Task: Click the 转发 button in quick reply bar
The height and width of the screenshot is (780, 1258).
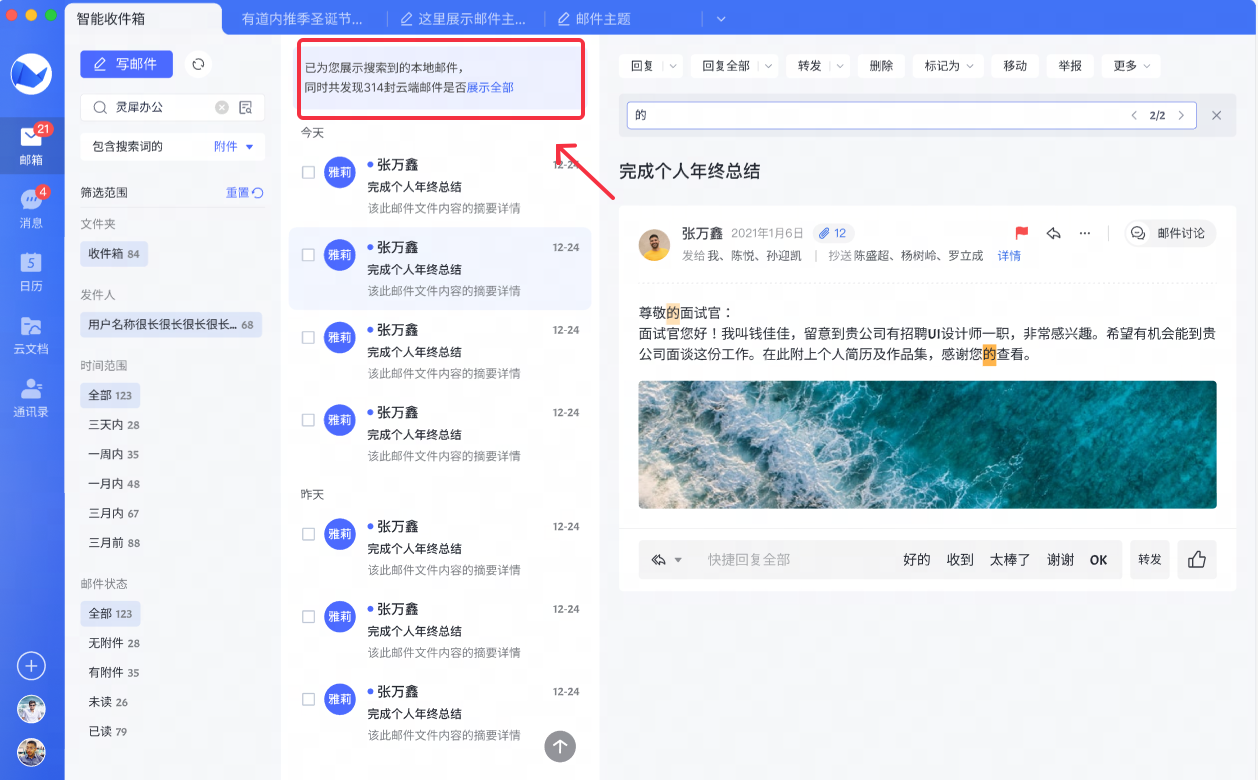Action: 1149,560
